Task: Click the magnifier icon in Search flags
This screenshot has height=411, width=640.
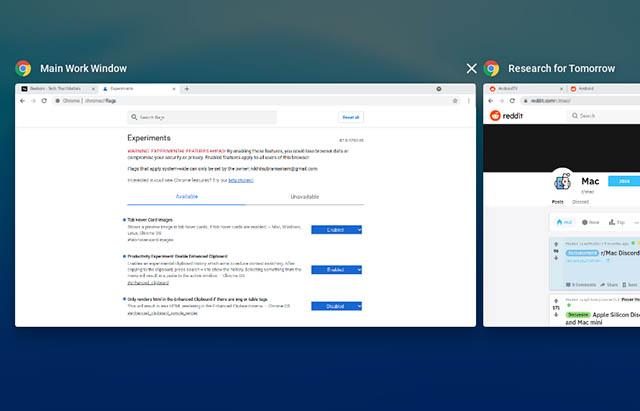Action: (134, 117)
